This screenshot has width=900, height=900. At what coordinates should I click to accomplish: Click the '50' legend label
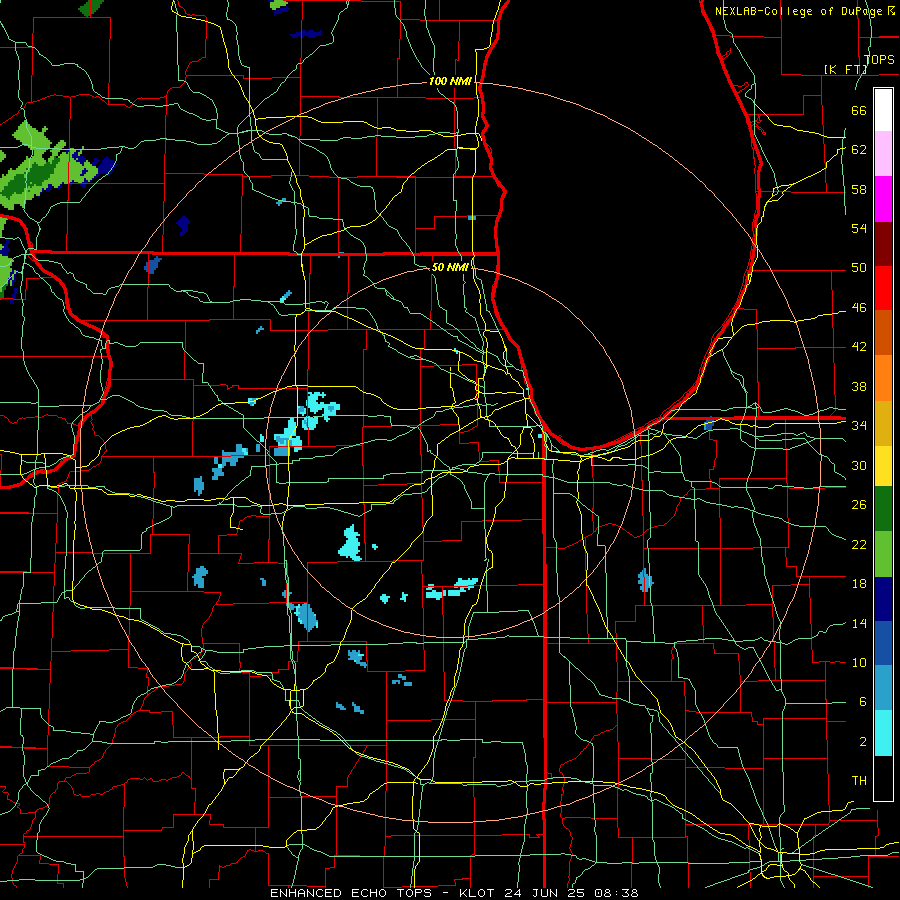point(859,268)
